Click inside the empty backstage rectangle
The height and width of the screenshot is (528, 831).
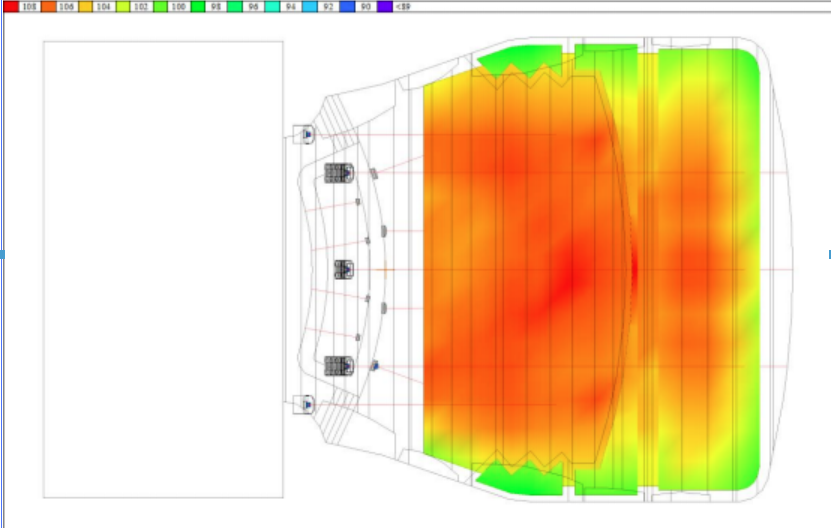162,269
